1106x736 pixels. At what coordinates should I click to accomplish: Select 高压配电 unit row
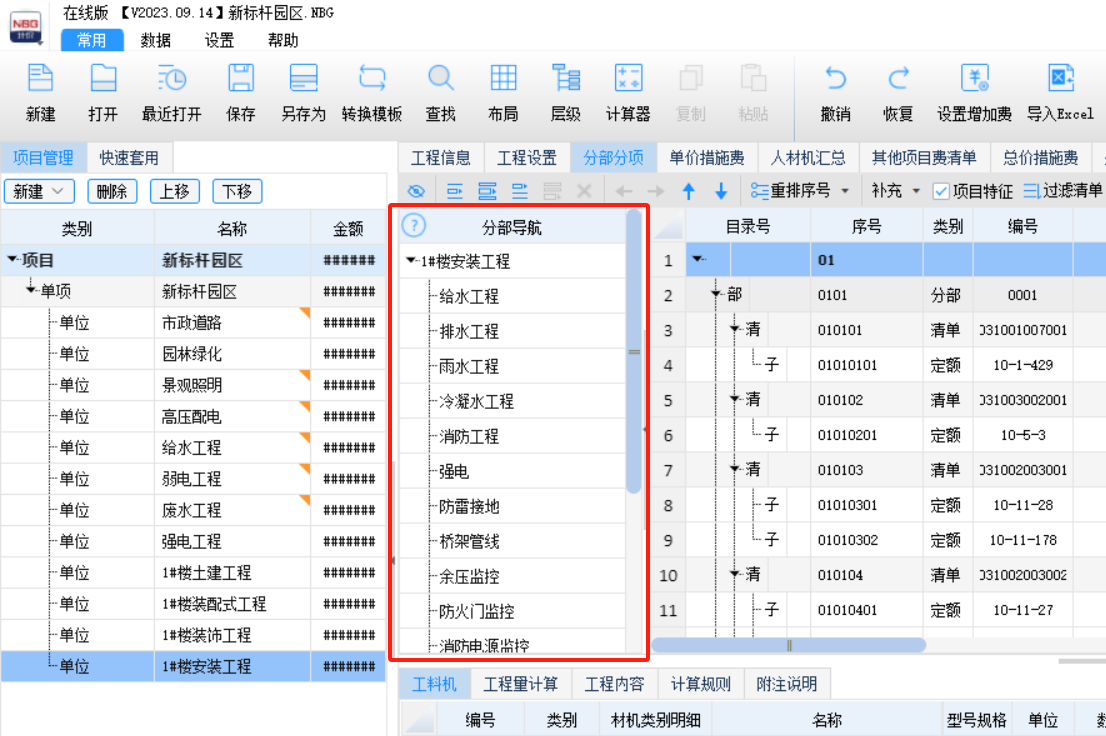(193, 416)
